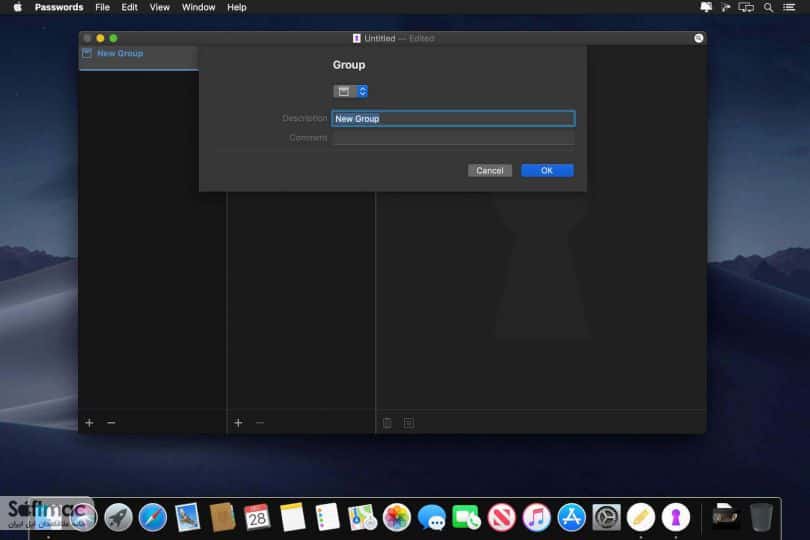Open the Trash in the Dock
Viewport: 810px width, 540px height.
click(x=761, y=517)
